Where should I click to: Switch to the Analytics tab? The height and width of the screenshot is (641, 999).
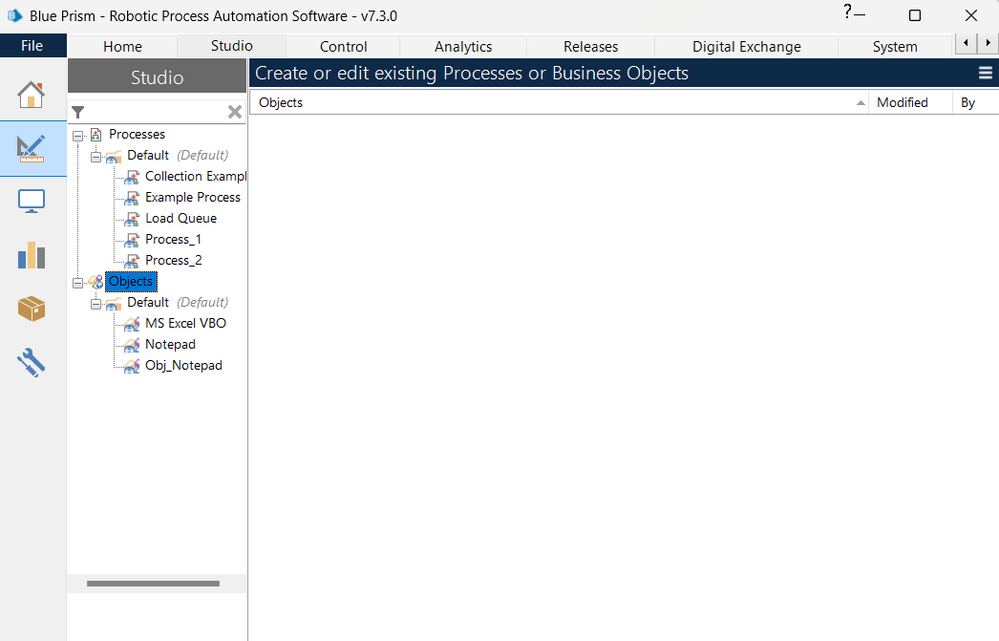pos(463,47)
